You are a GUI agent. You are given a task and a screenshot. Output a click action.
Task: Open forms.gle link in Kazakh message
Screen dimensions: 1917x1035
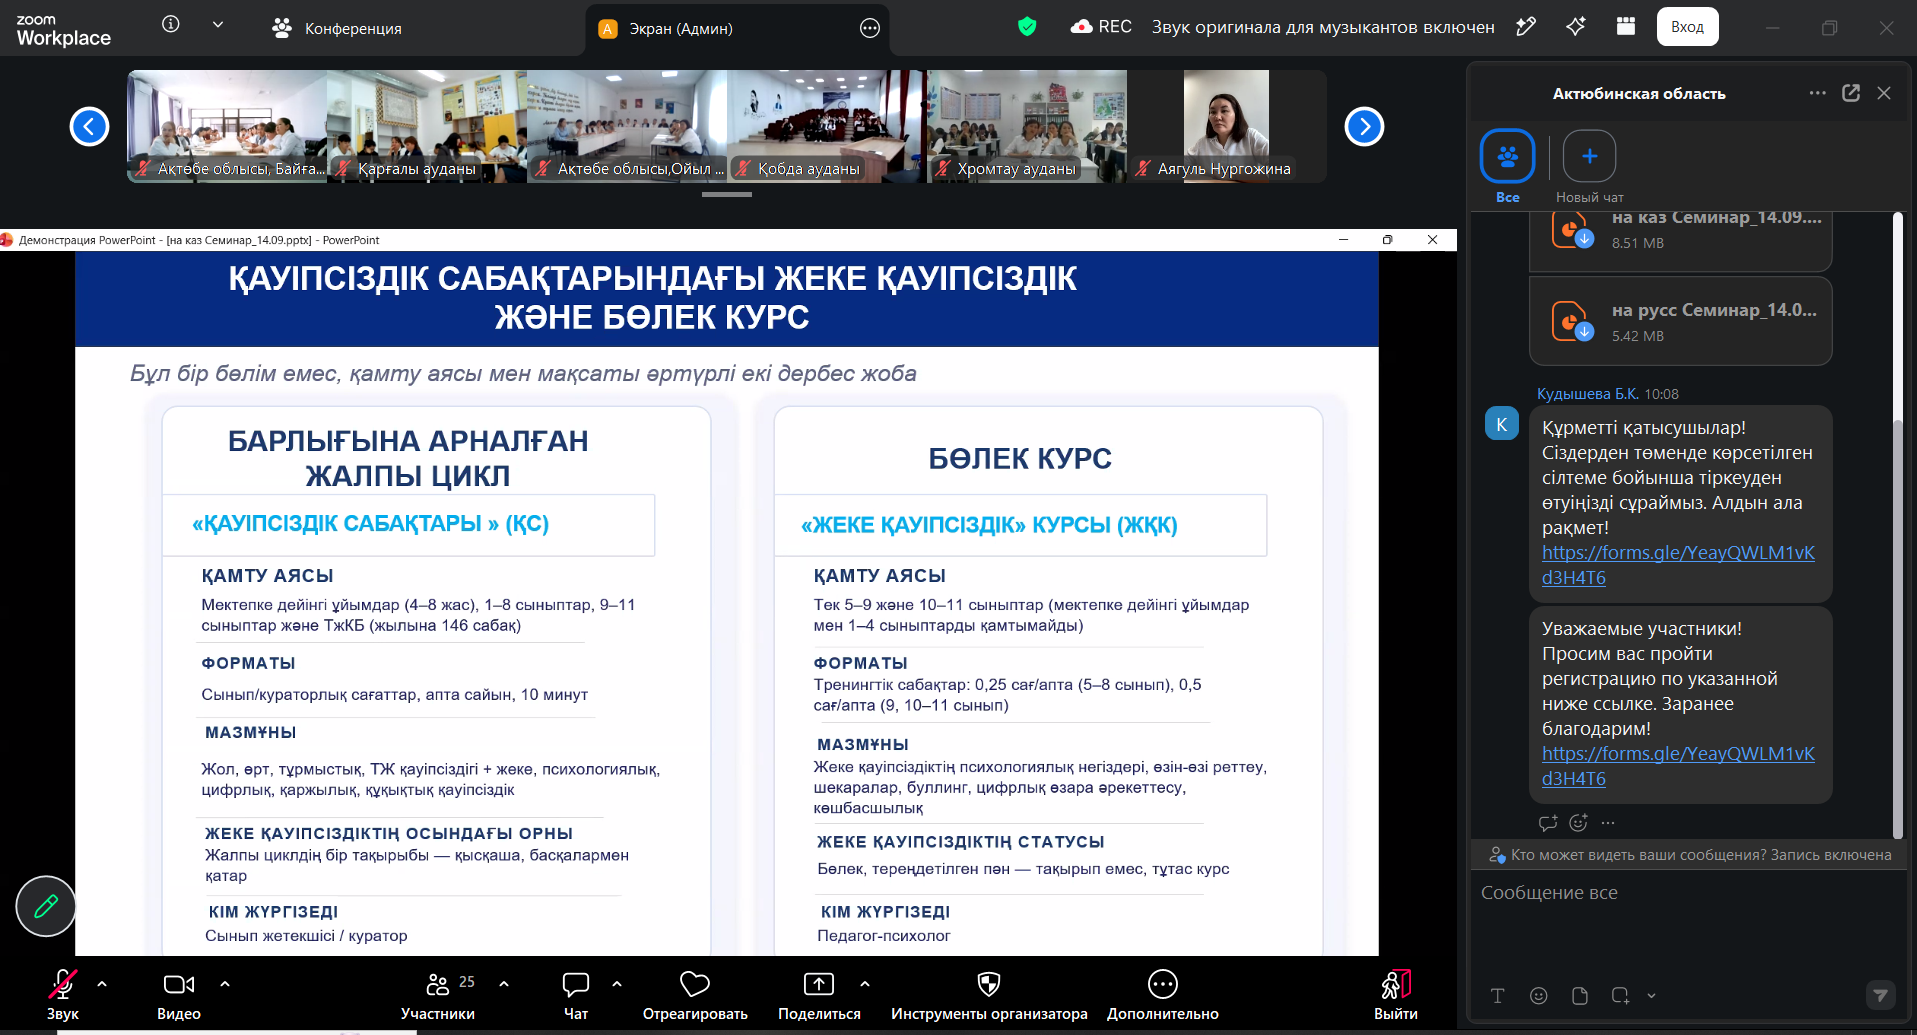point(1678,565)
